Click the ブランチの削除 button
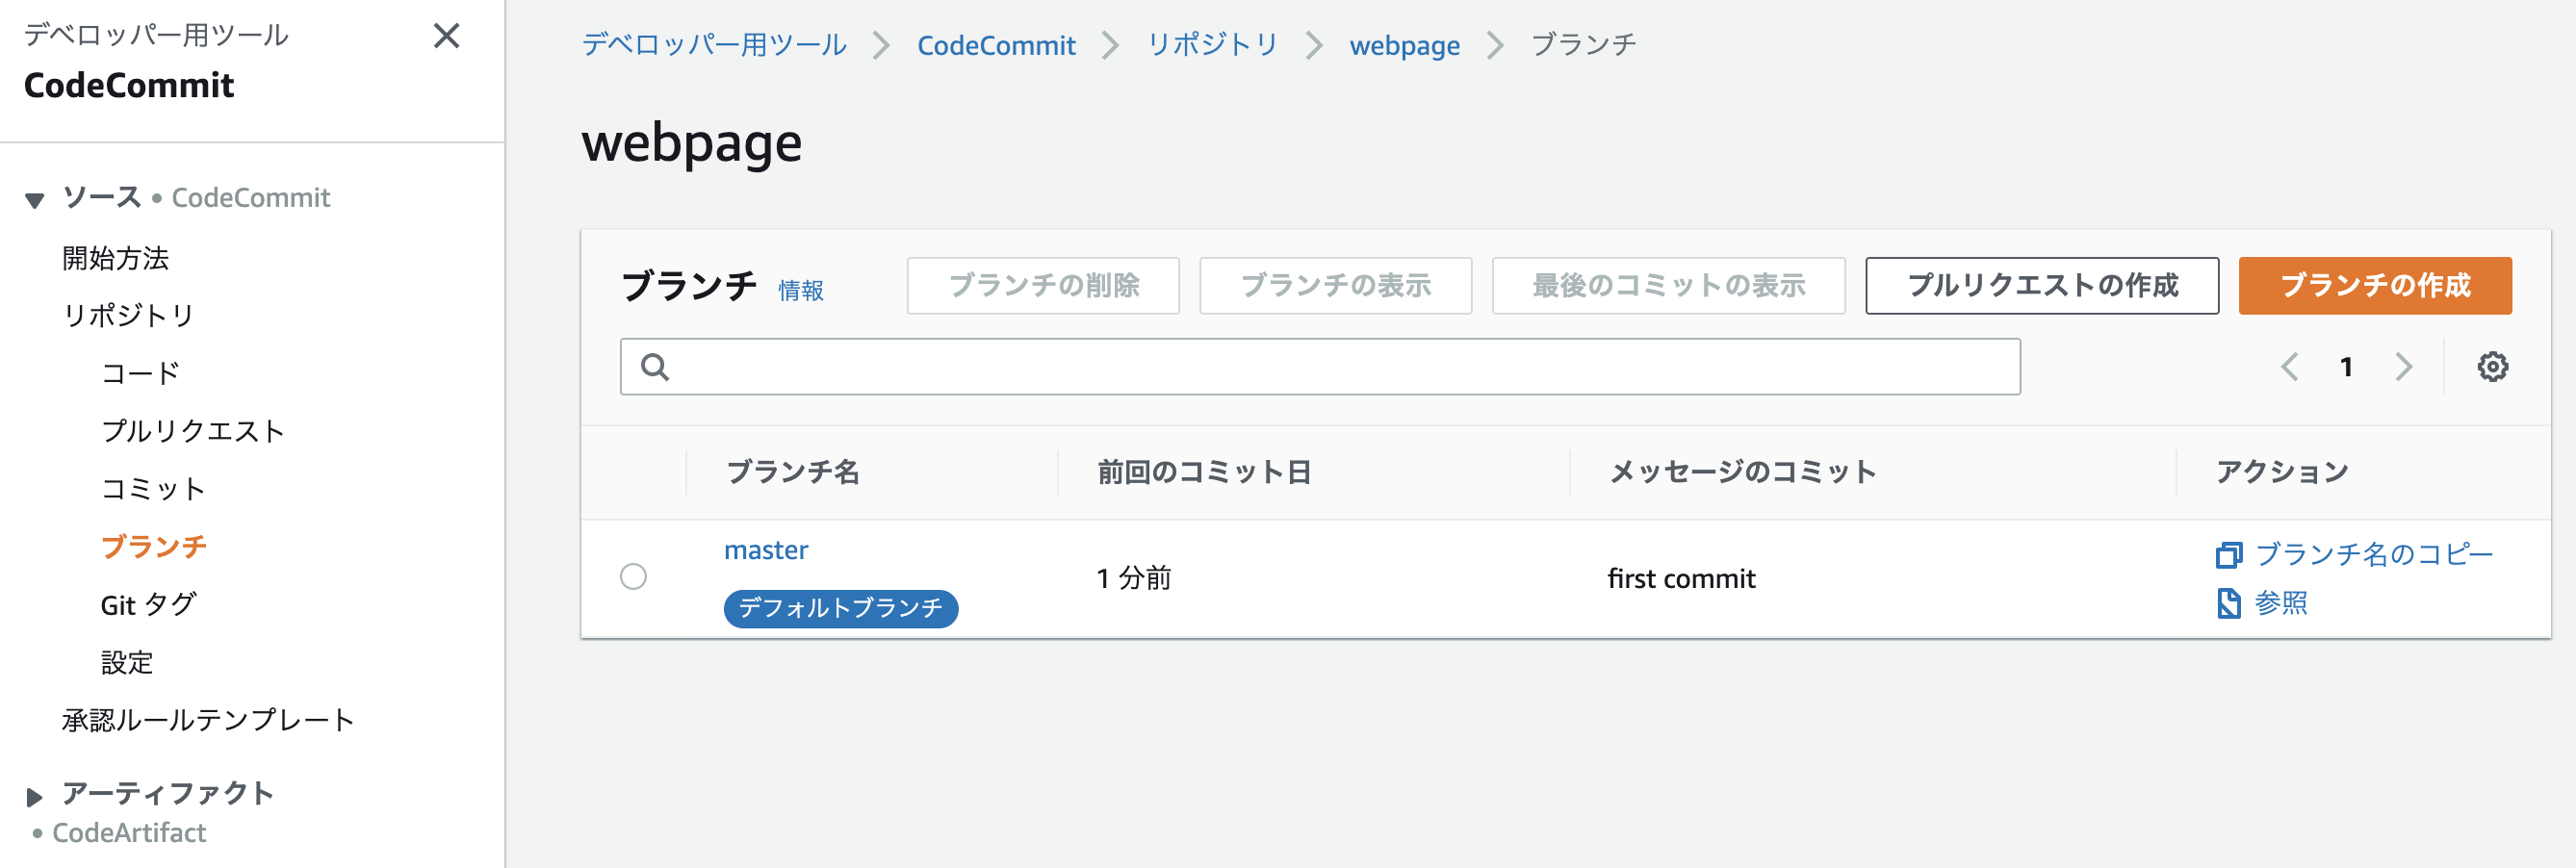This screenshot has width=2576, height=868. click(x=1043, y=286)
